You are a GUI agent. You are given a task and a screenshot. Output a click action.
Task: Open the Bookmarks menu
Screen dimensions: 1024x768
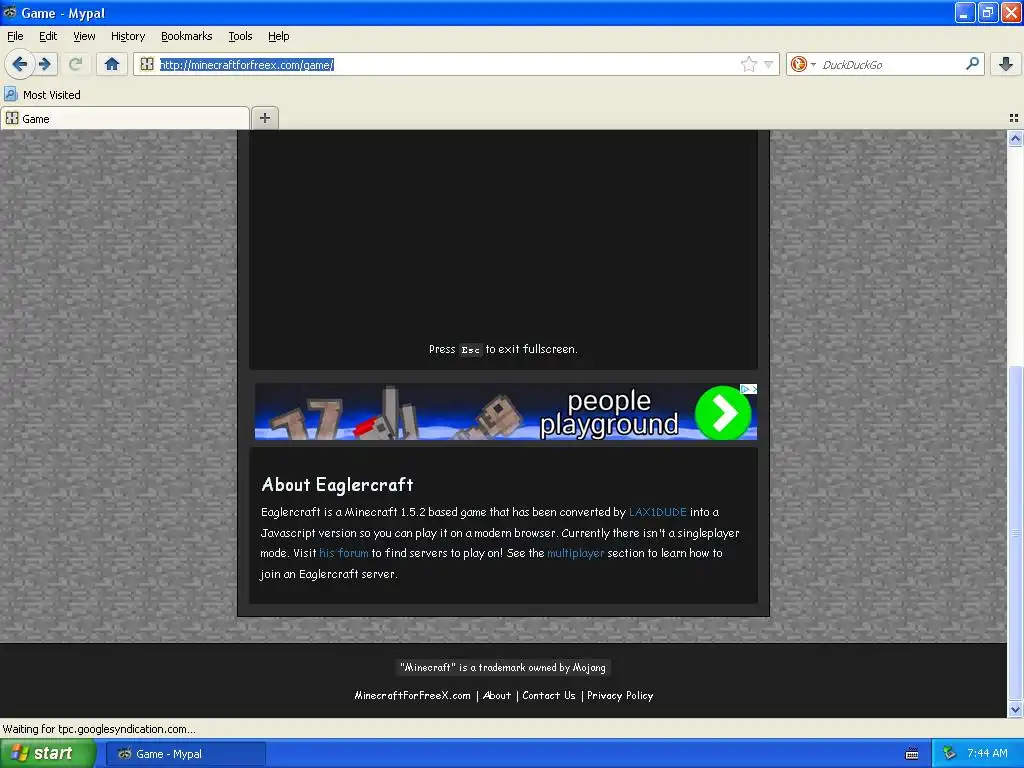click(187, 37)
